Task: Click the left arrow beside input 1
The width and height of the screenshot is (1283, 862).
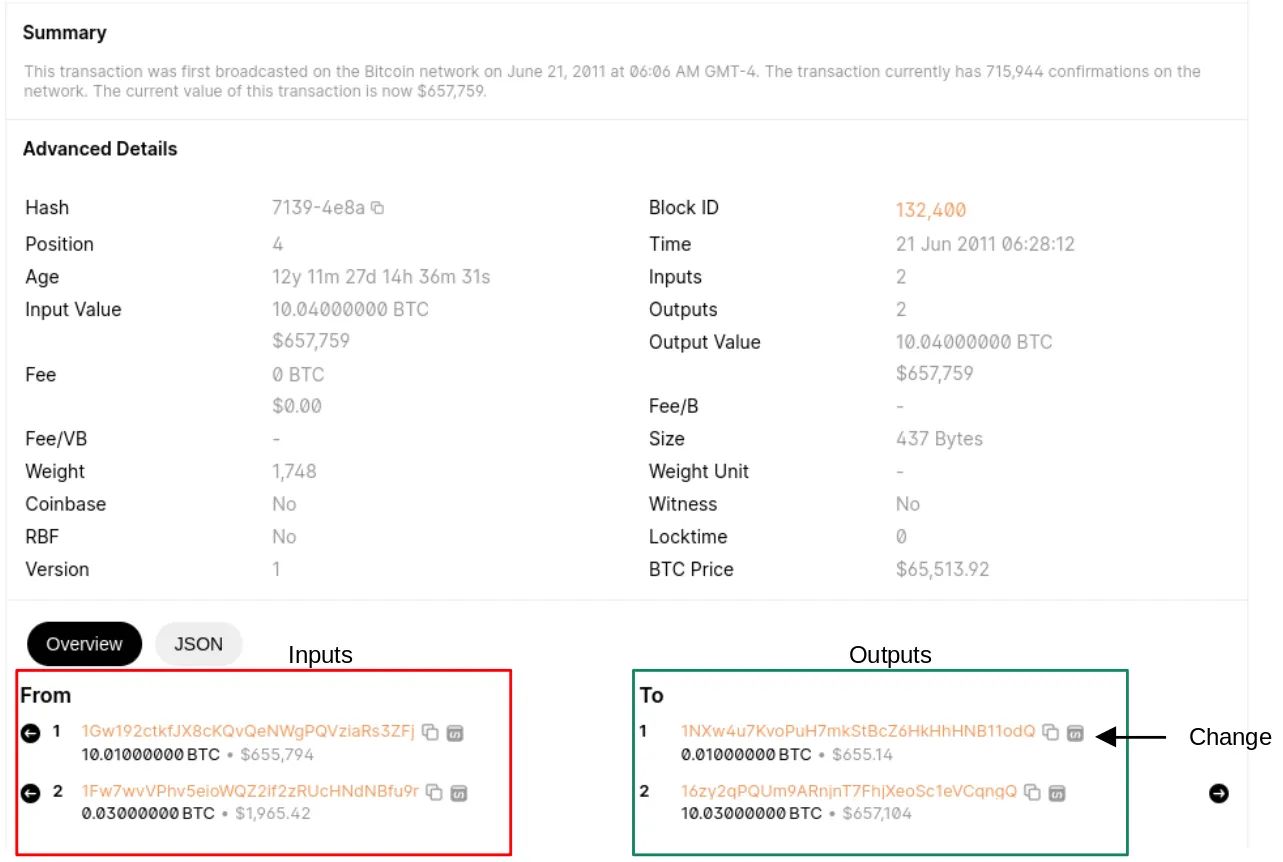Action: pyautogui.click(x=29, y=731)
